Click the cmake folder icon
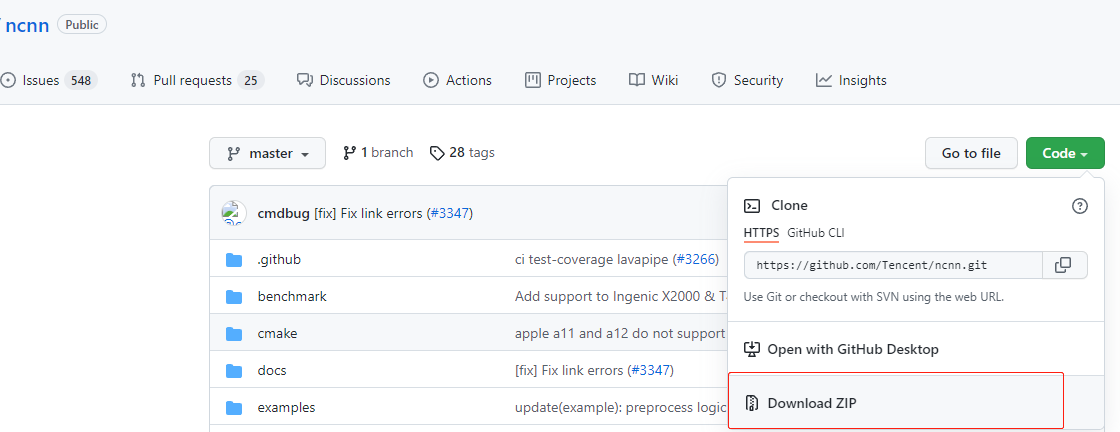The image size is (1120, 432). [x=234, y=333]
